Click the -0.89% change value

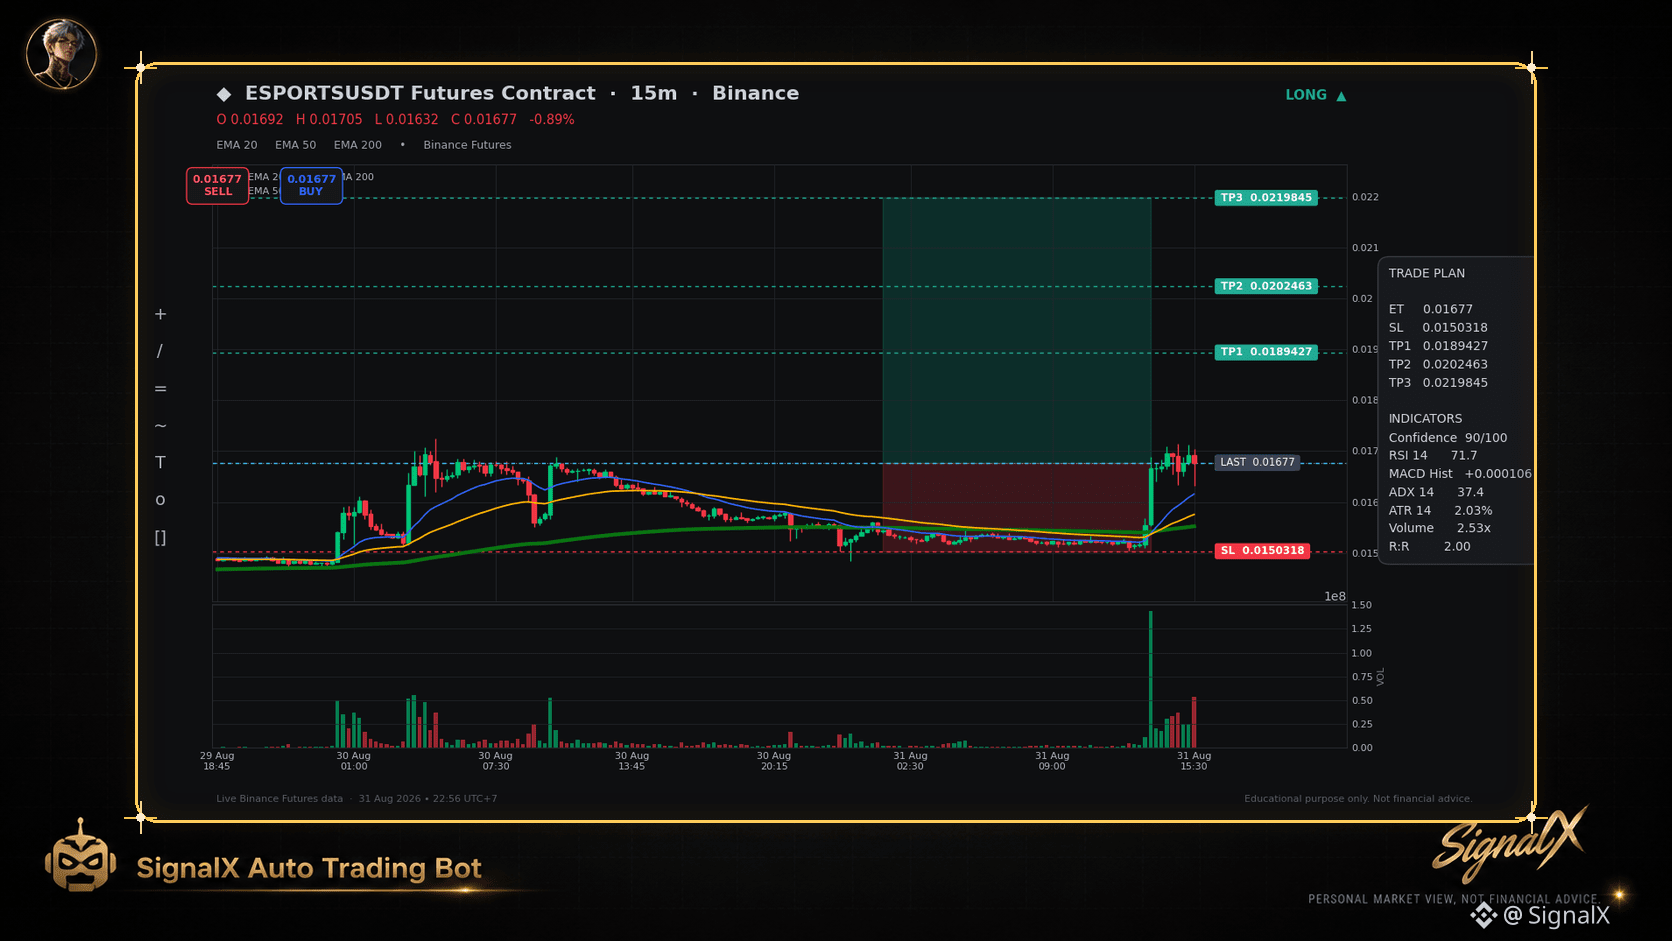coord(552,119)
